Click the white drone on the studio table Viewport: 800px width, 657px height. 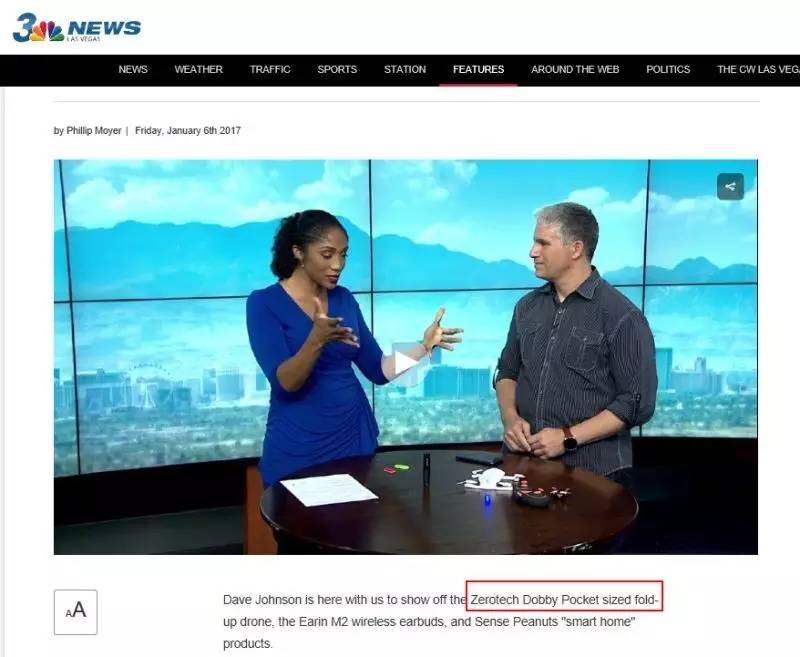[x=489, y=478]
